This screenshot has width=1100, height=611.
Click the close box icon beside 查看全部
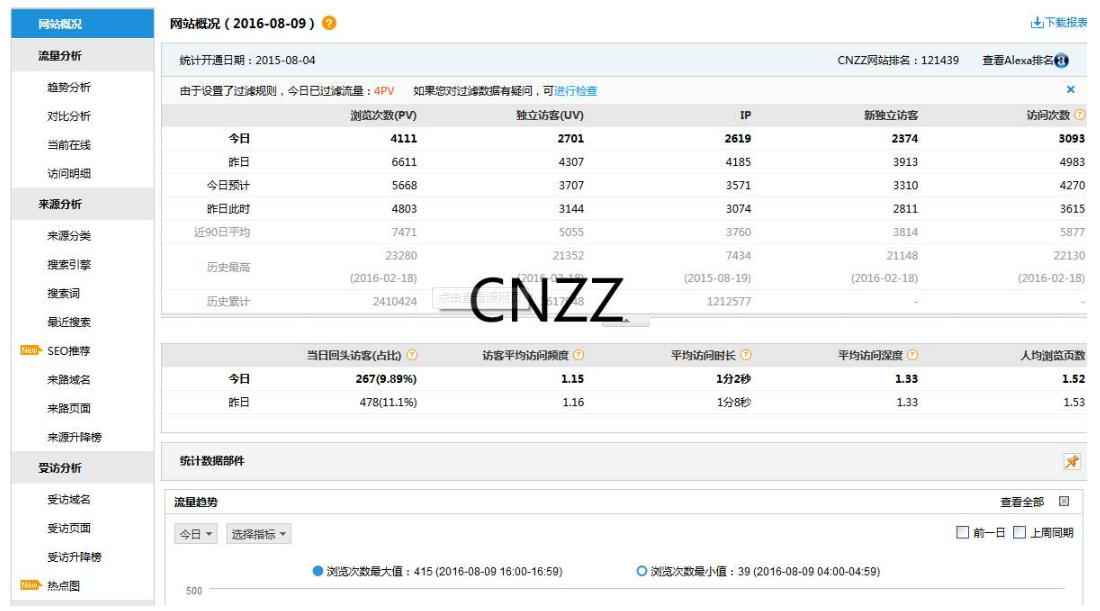click(1064, 502)
